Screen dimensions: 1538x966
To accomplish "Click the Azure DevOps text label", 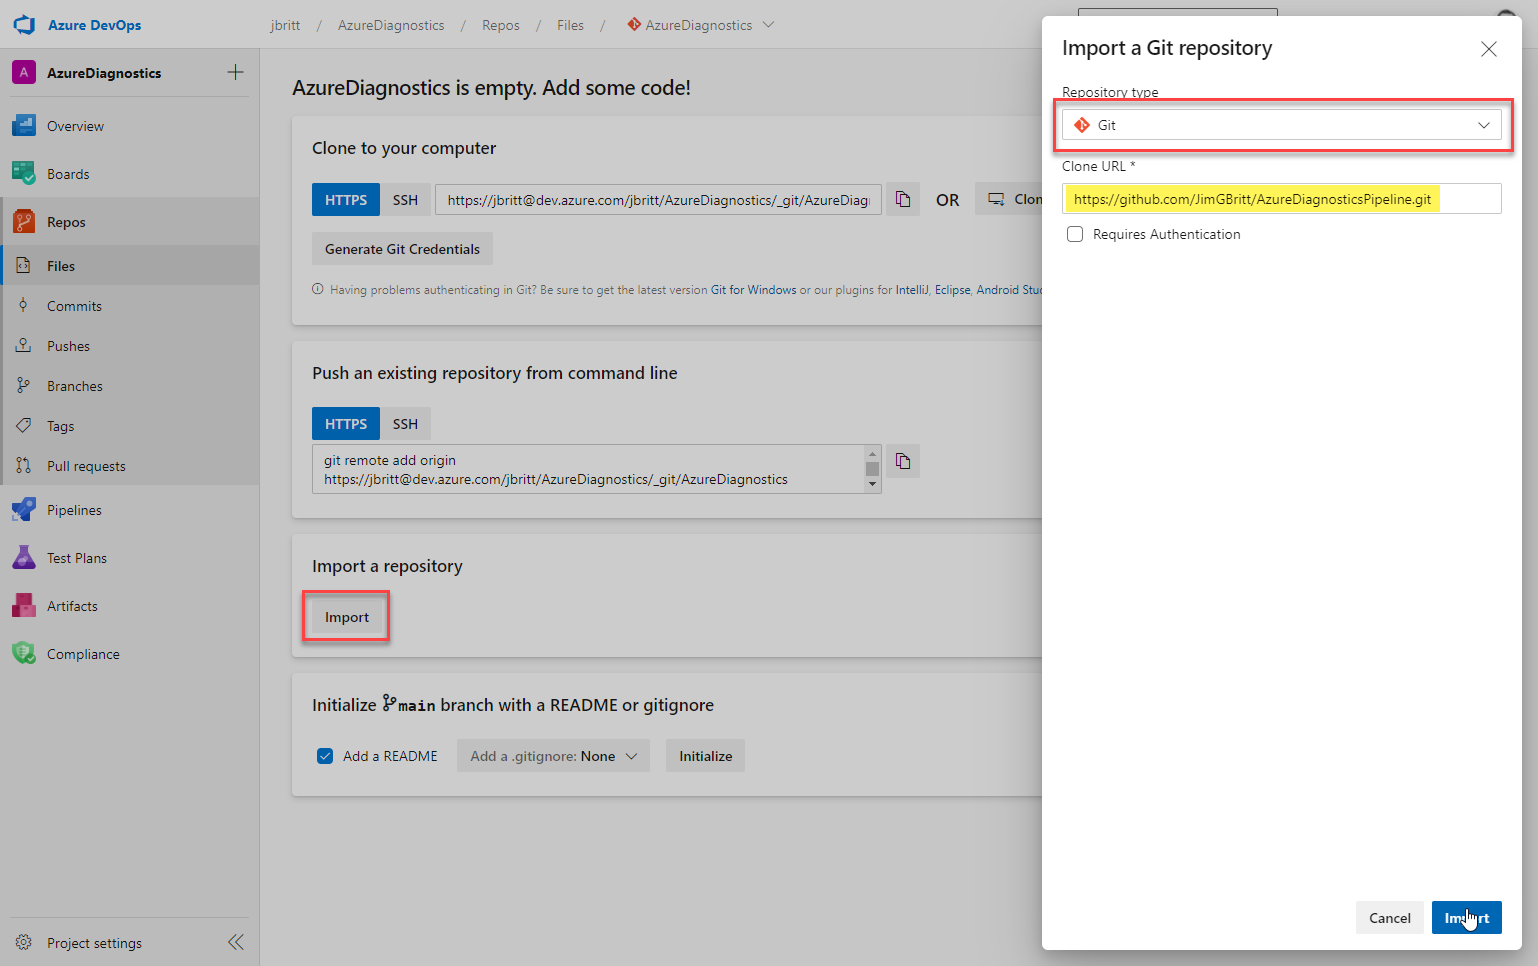I will pos(95,25).
